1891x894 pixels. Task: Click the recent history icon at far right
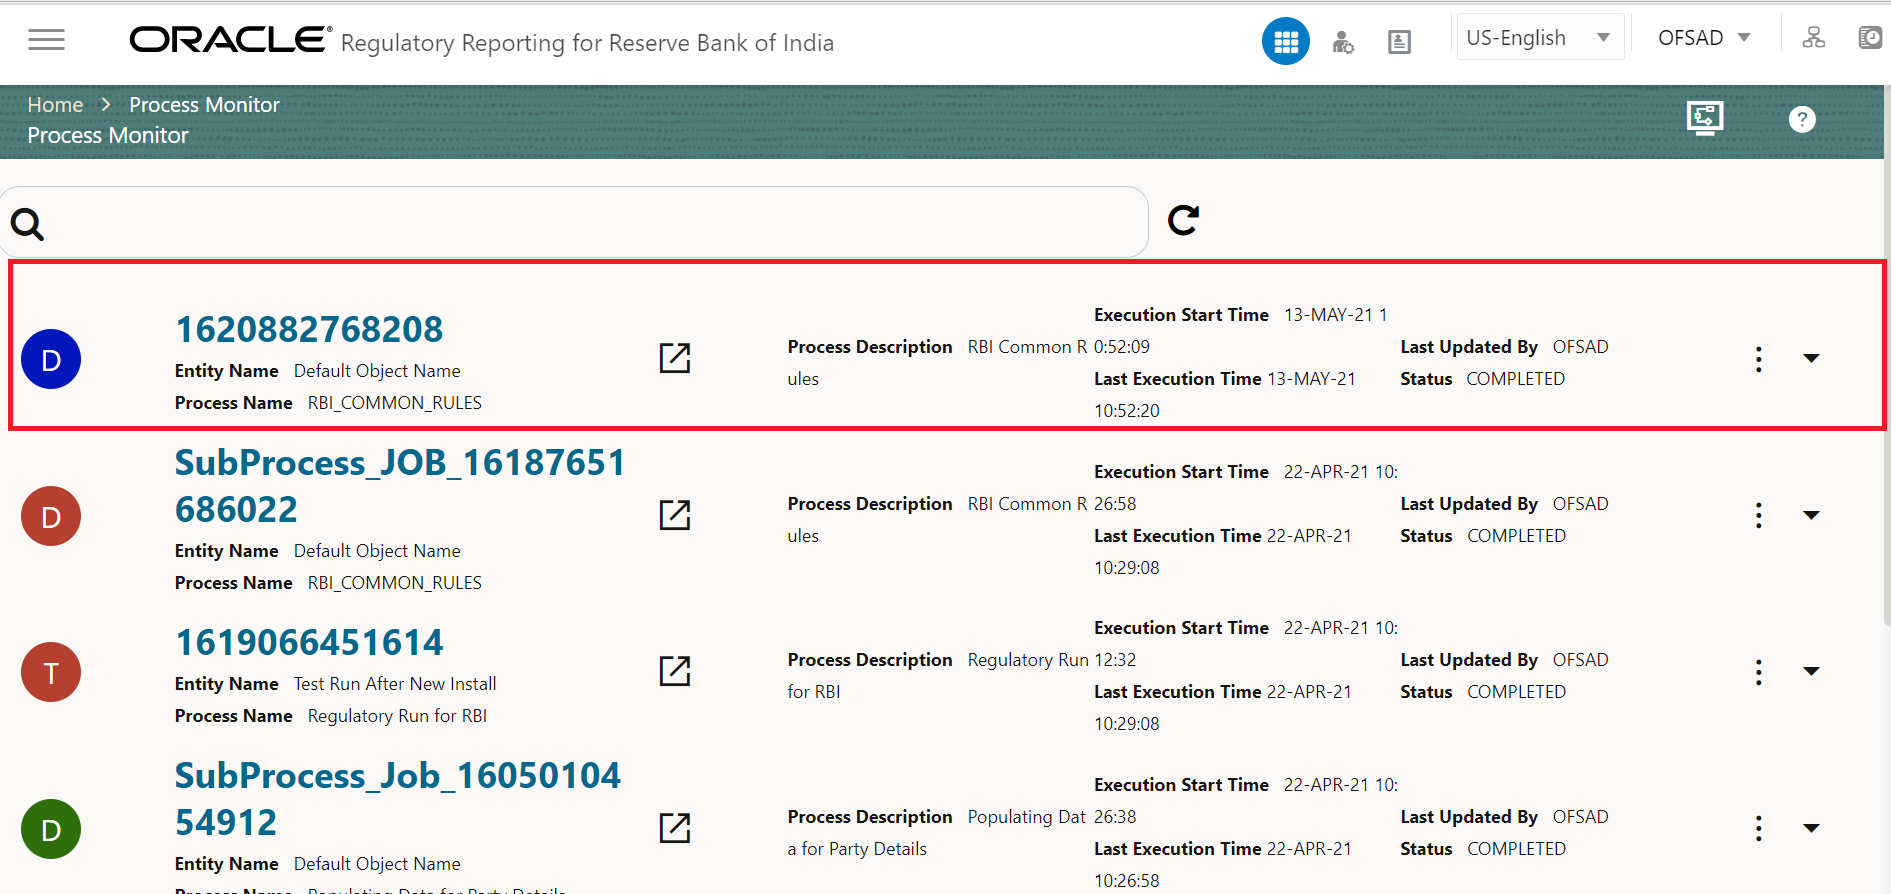tap(1870, 38)
